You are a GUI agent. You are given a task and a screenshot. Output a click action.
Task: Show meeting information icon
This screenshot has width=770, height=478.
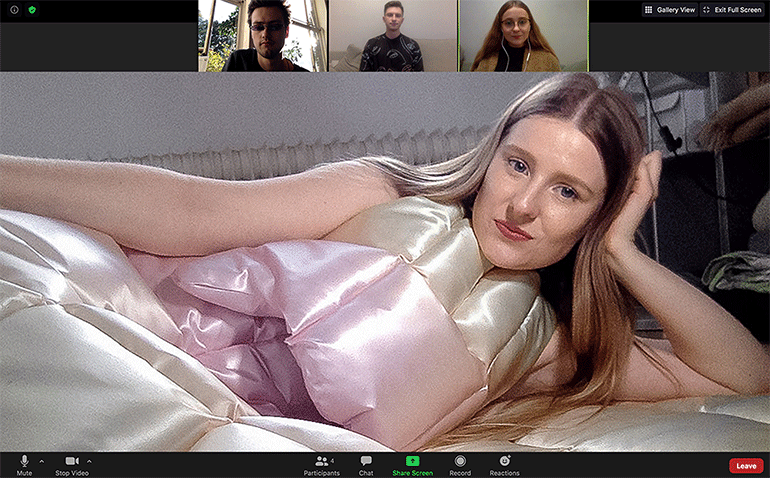[x=14, y=10]
